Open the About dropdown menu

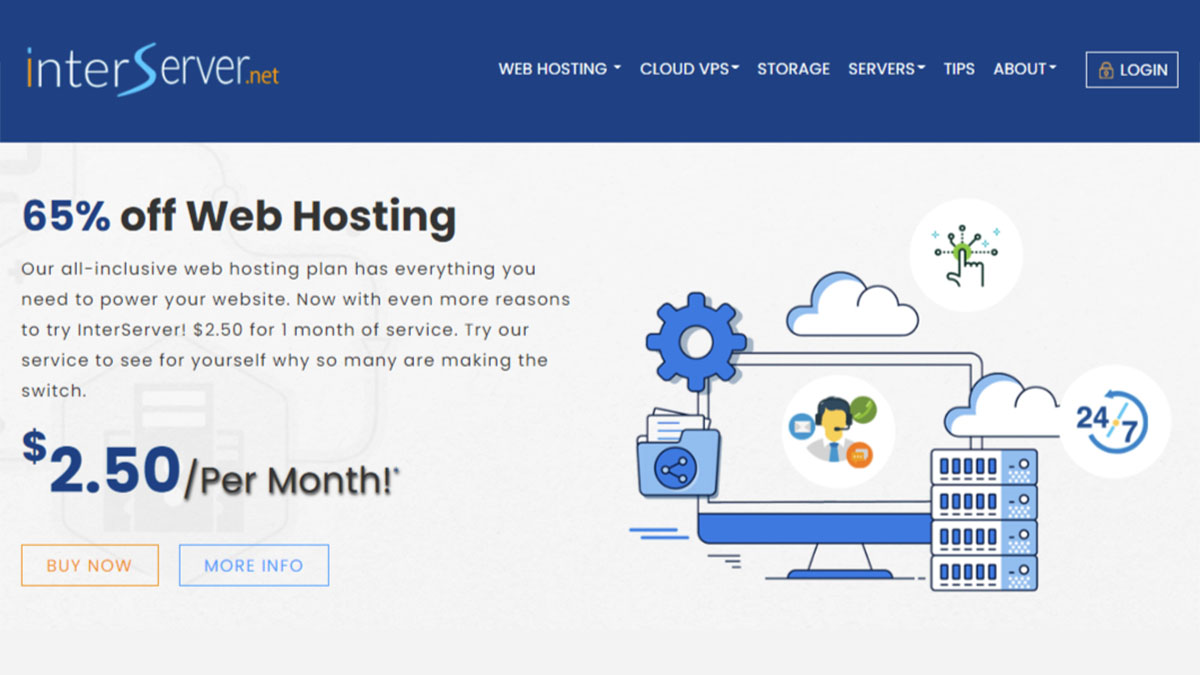(x=1024, y=69)
